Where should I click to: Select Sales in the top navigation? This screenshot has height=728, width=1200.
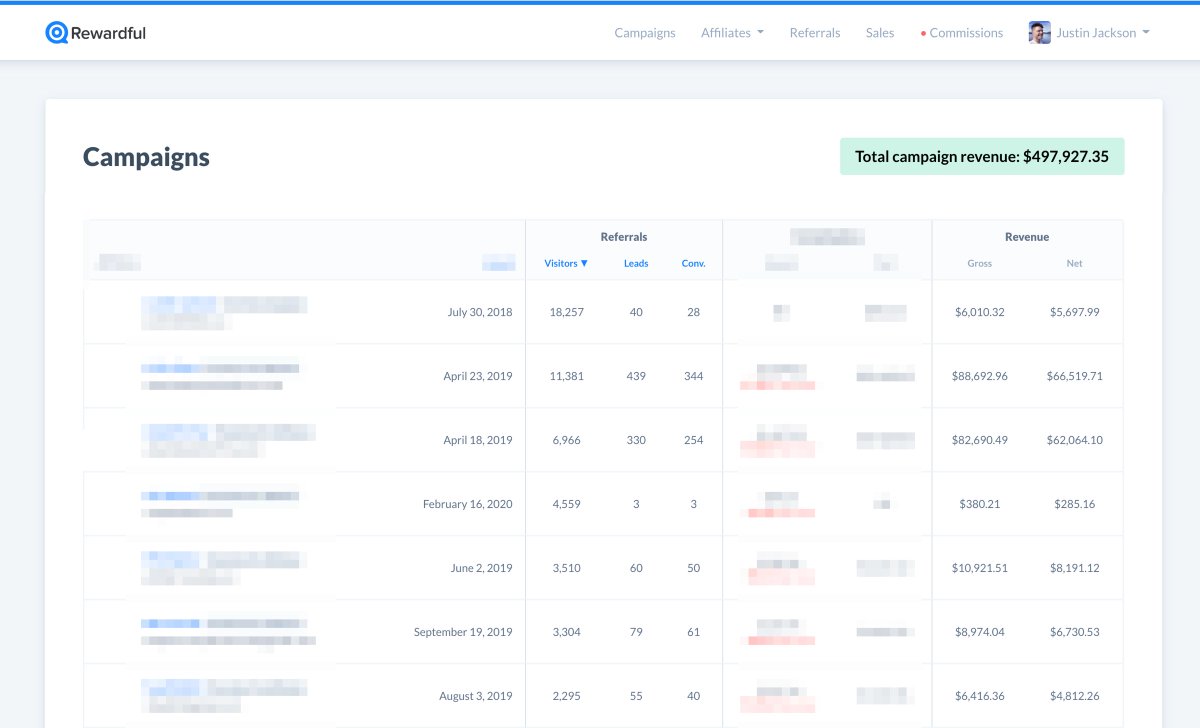pos(880,33)
